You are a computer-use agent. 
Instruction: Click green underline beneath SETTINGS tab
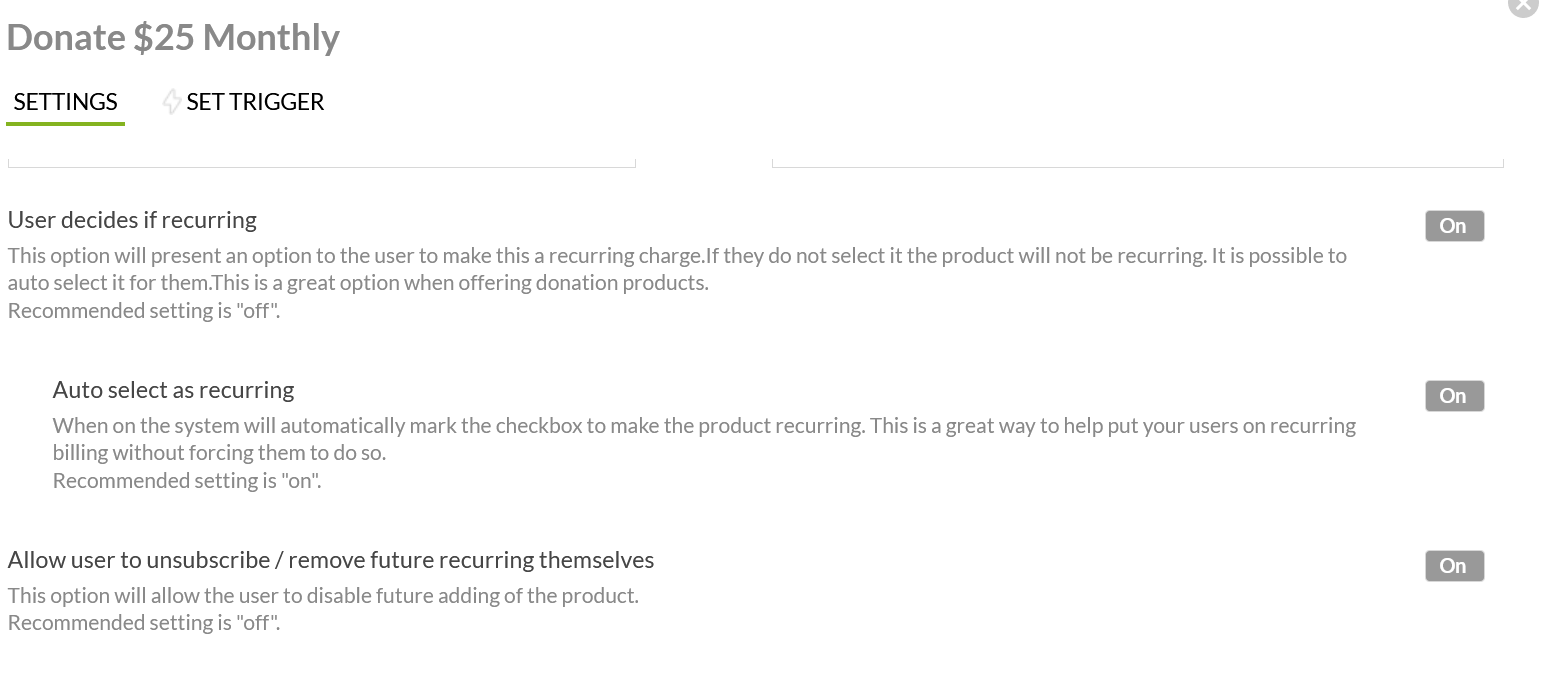point(65,124)
